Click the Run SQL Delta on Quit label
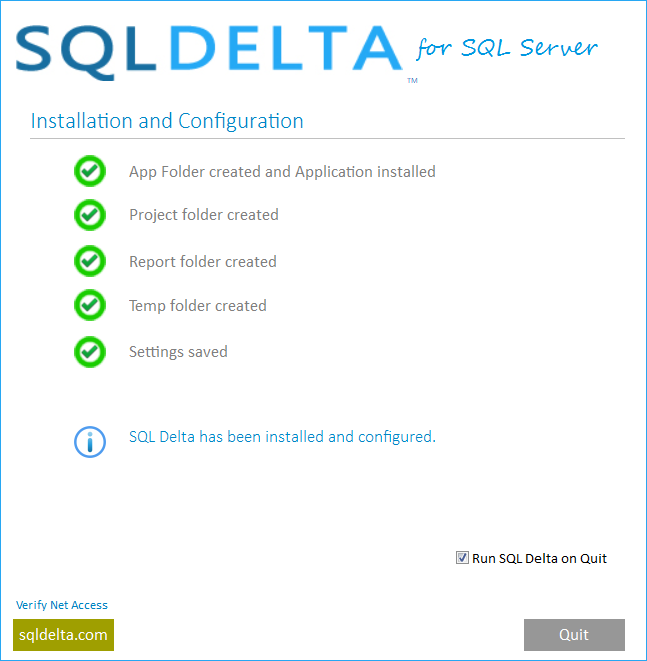The height and width of the screenshot is (661, 647). click(x=539, y=558)
